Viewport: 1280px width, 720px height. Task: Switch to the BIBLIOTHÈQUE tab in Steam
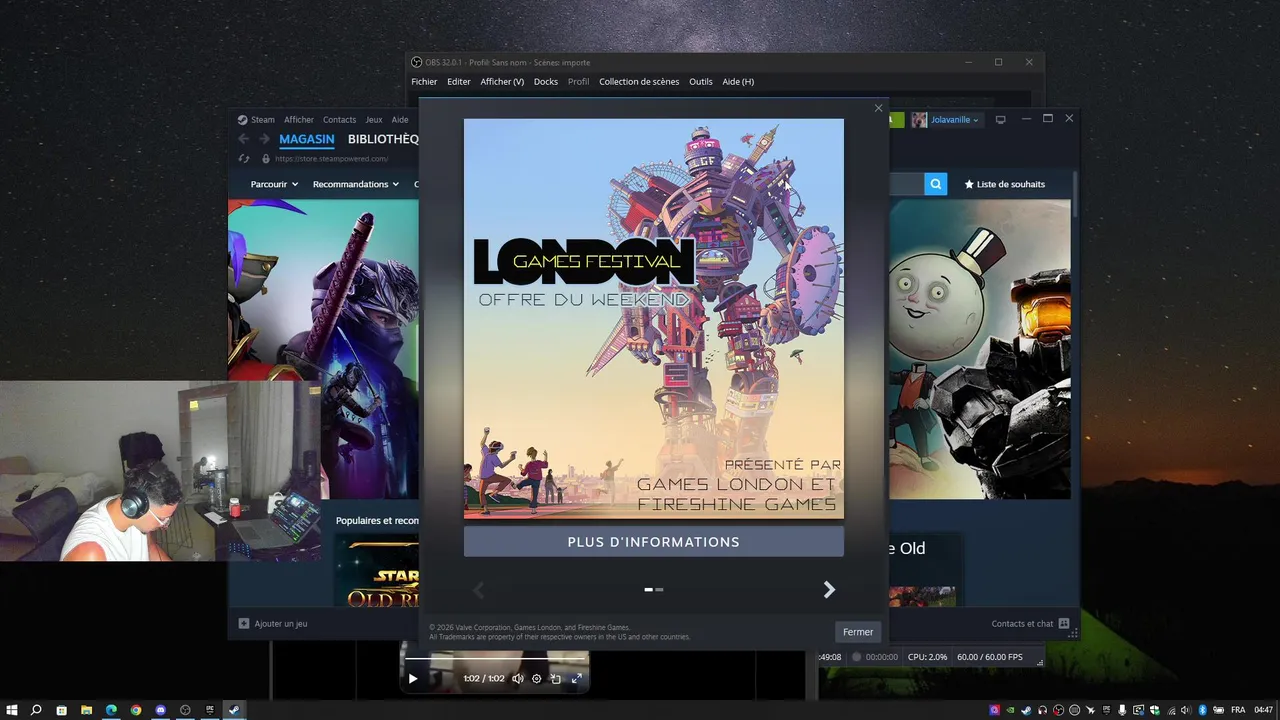383,140
